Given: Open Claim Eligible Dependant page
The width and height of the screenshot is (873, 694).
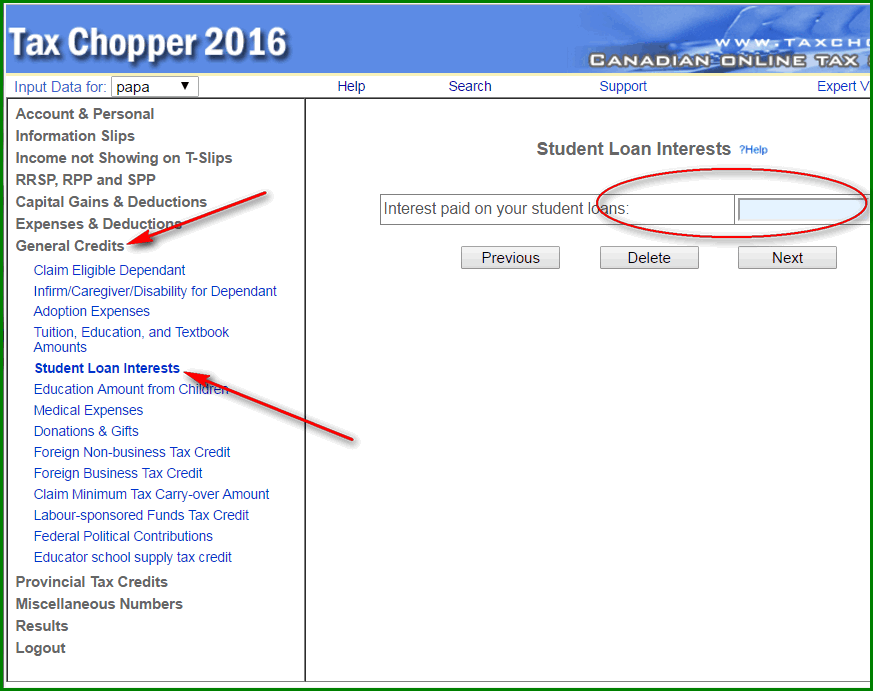Looking at the screenshot, I should [109, 270].
